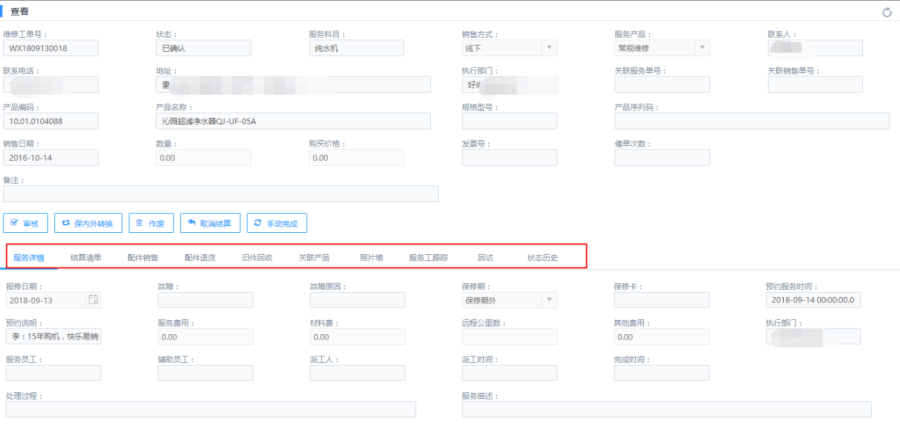This screenshot has height=426, width=900.
Task: Go to the 旧件回收 tab
Action: click(257, 258)
